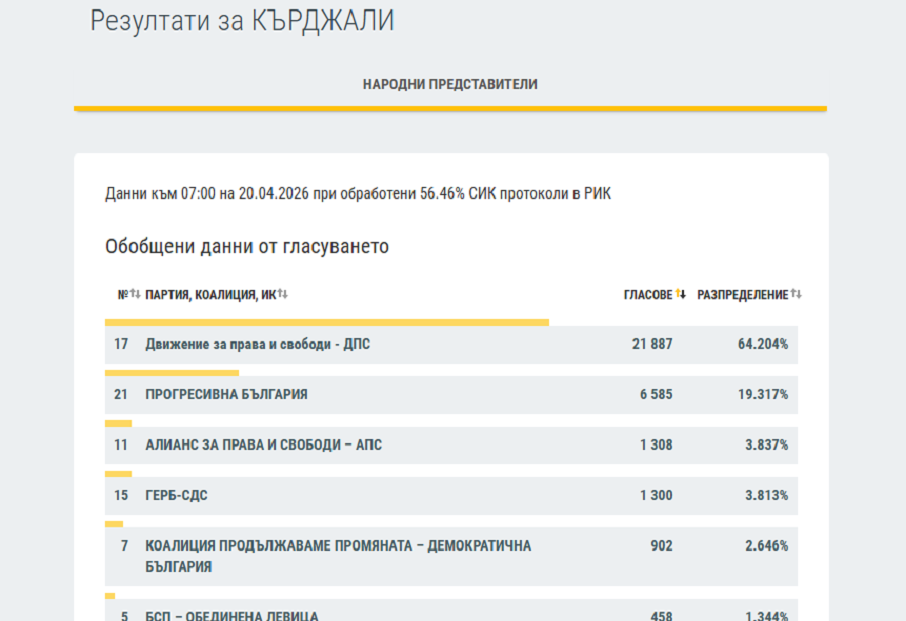Viewport: 906px width, 621px height.
Task: Click the yellow bar above ПРОГРЕСИВНА БЪЛГАРИЯ
Action: click(172, 373)
